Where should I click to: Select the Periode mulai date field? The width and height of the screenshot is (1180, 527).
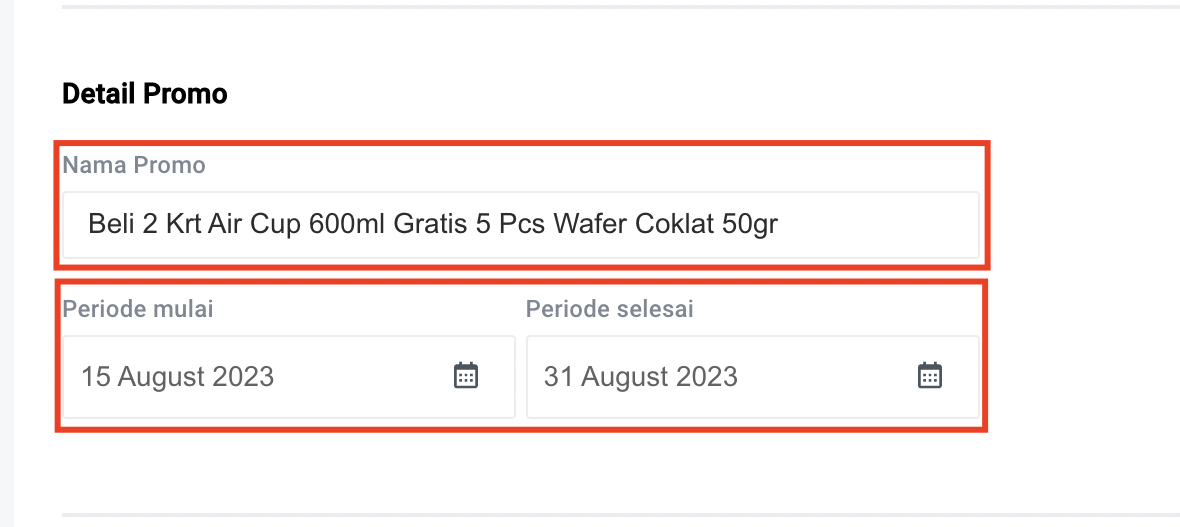pyautogui.click(x=260, y=377)
